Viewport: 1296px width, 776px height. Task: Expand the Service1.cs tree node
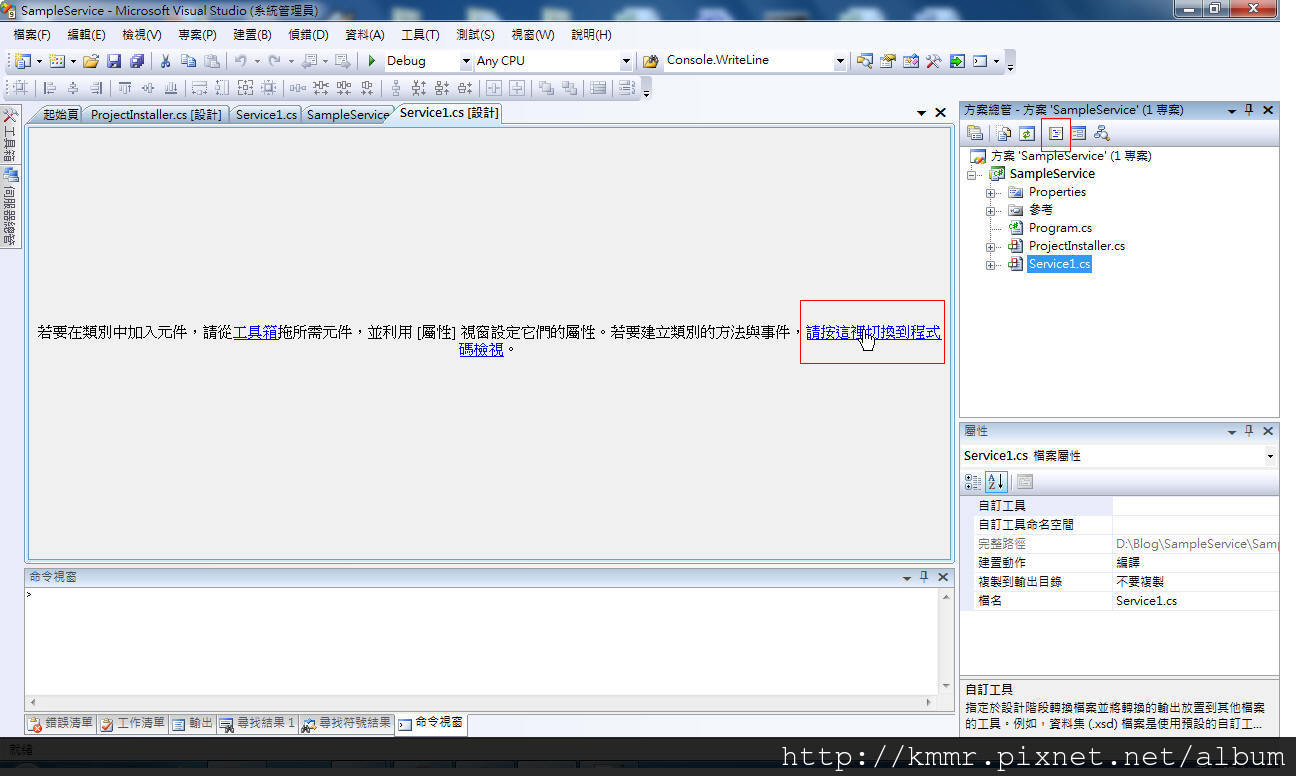(x=991, y=264)
